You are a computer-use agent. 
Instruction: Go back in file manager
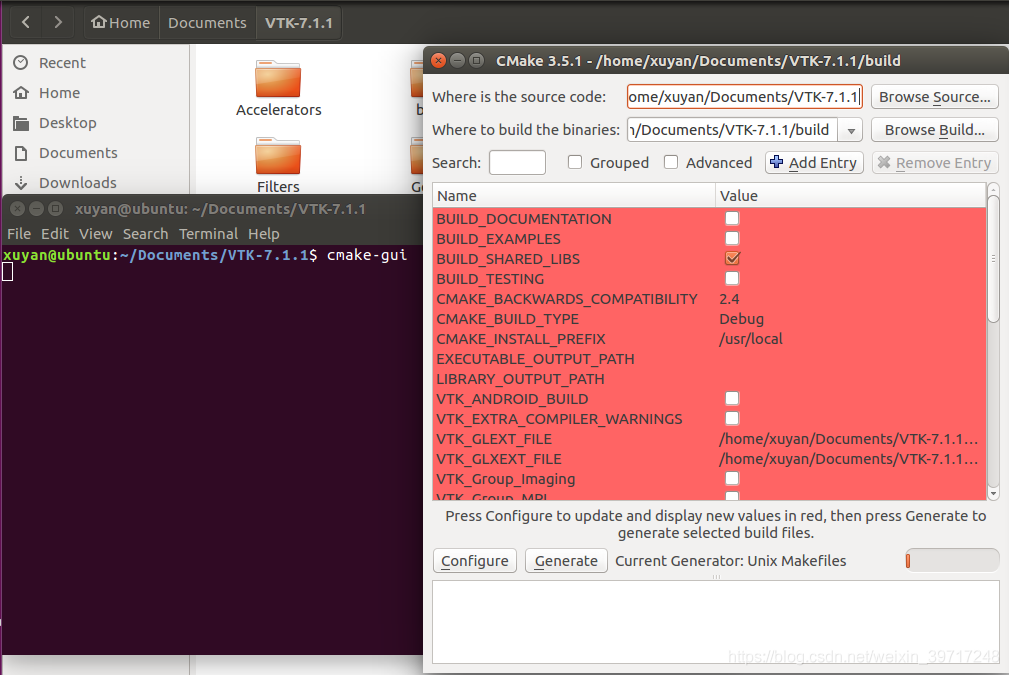26,23
